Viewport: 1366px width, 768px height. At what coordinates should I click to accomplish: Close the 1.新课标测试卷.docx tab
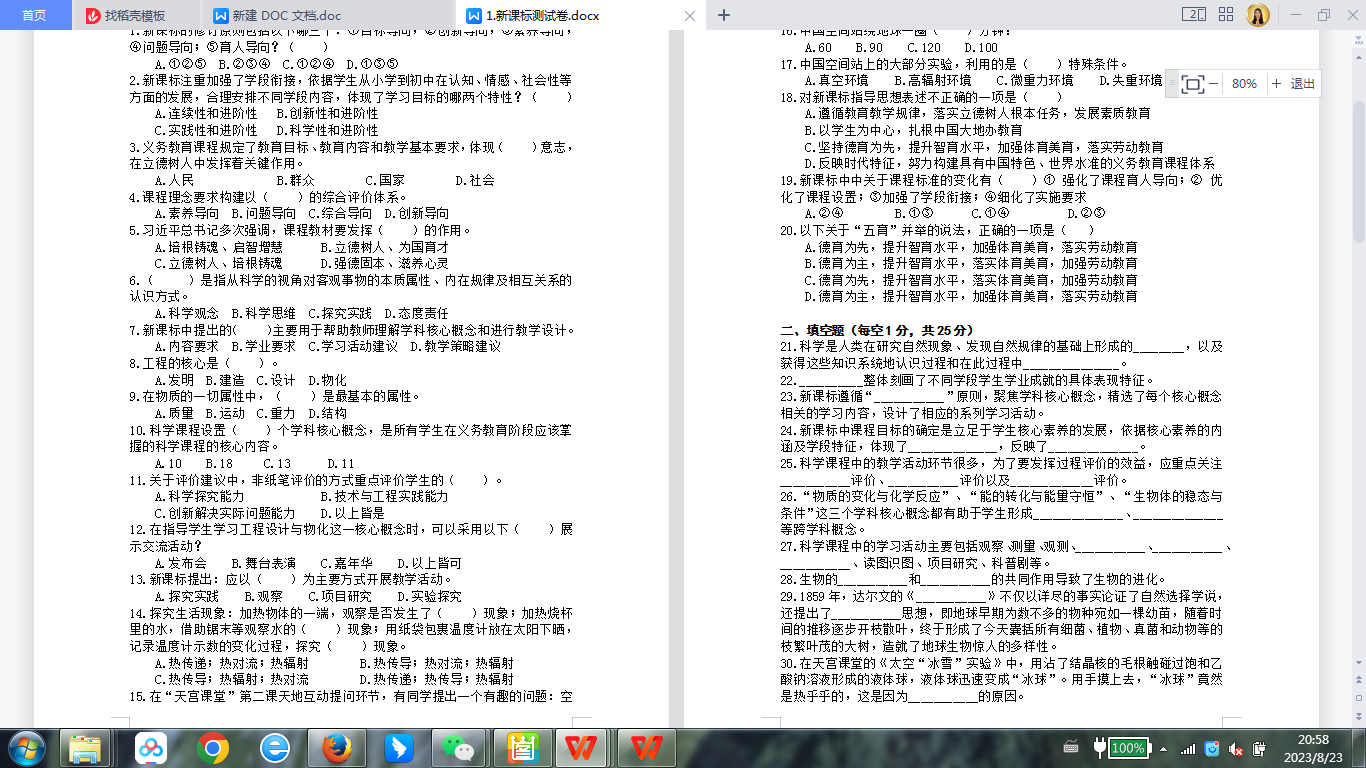tap(689, 16)
